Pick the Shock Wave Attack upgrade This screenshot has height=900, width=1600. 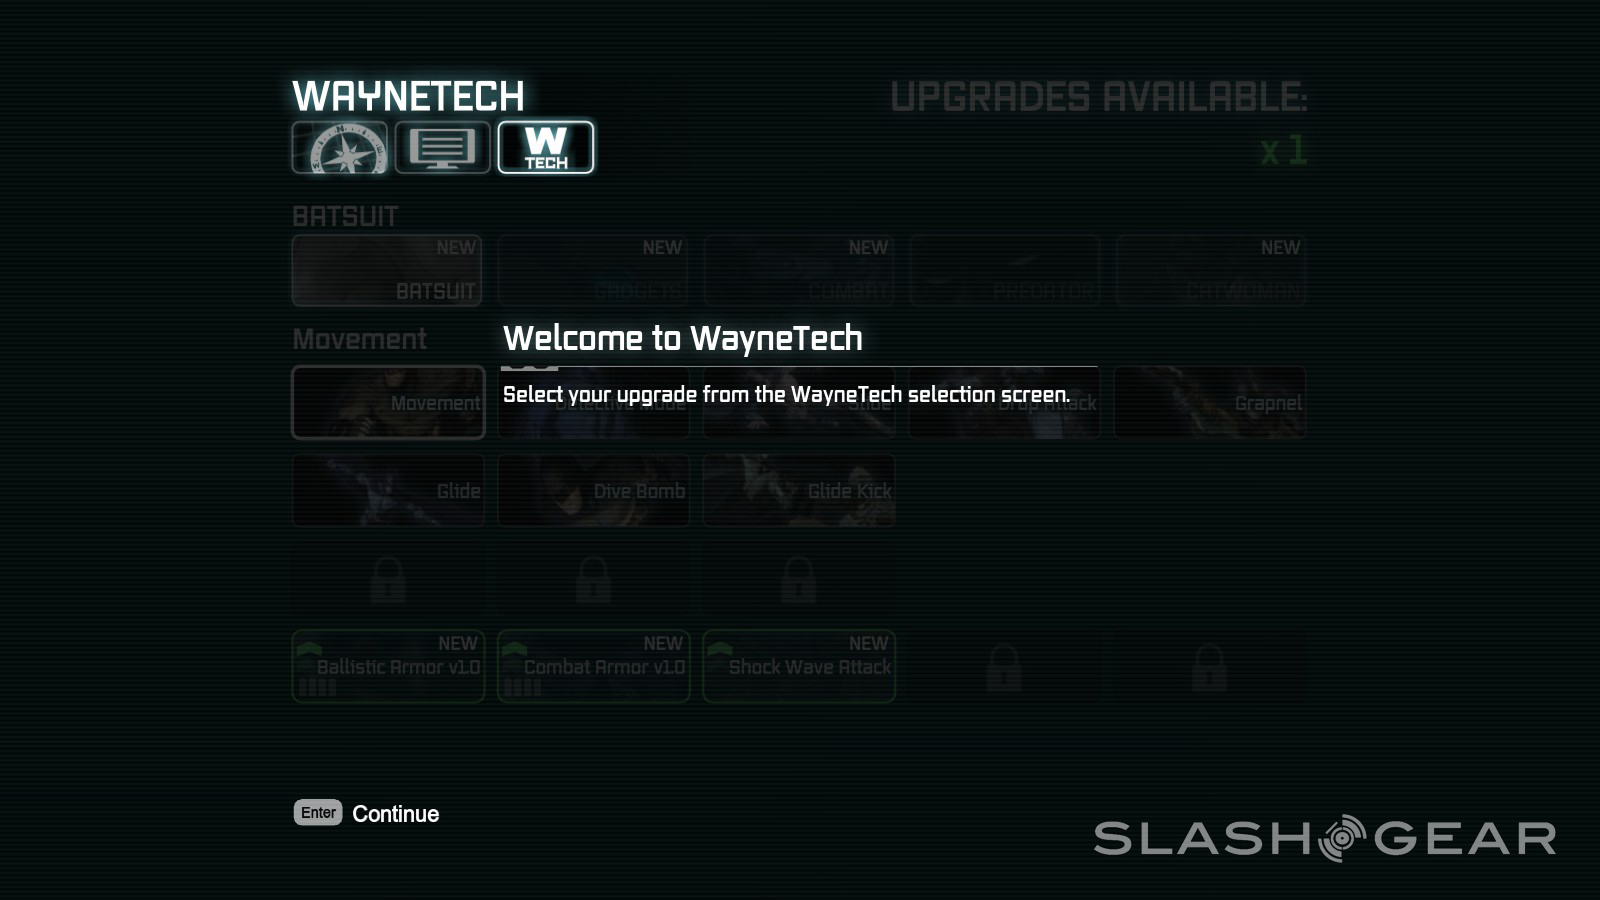(799, 666)
